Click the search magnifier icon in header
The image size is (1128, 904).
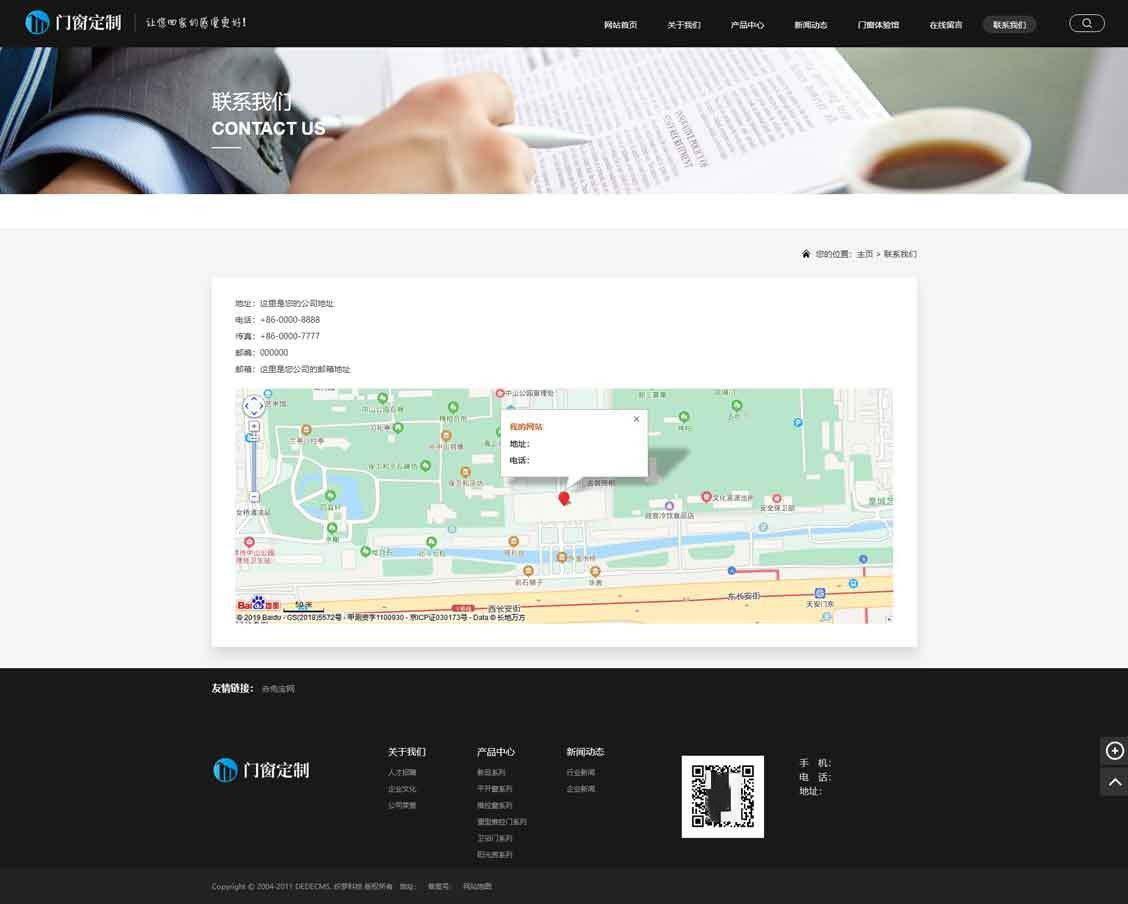(x=1087, y=23)
